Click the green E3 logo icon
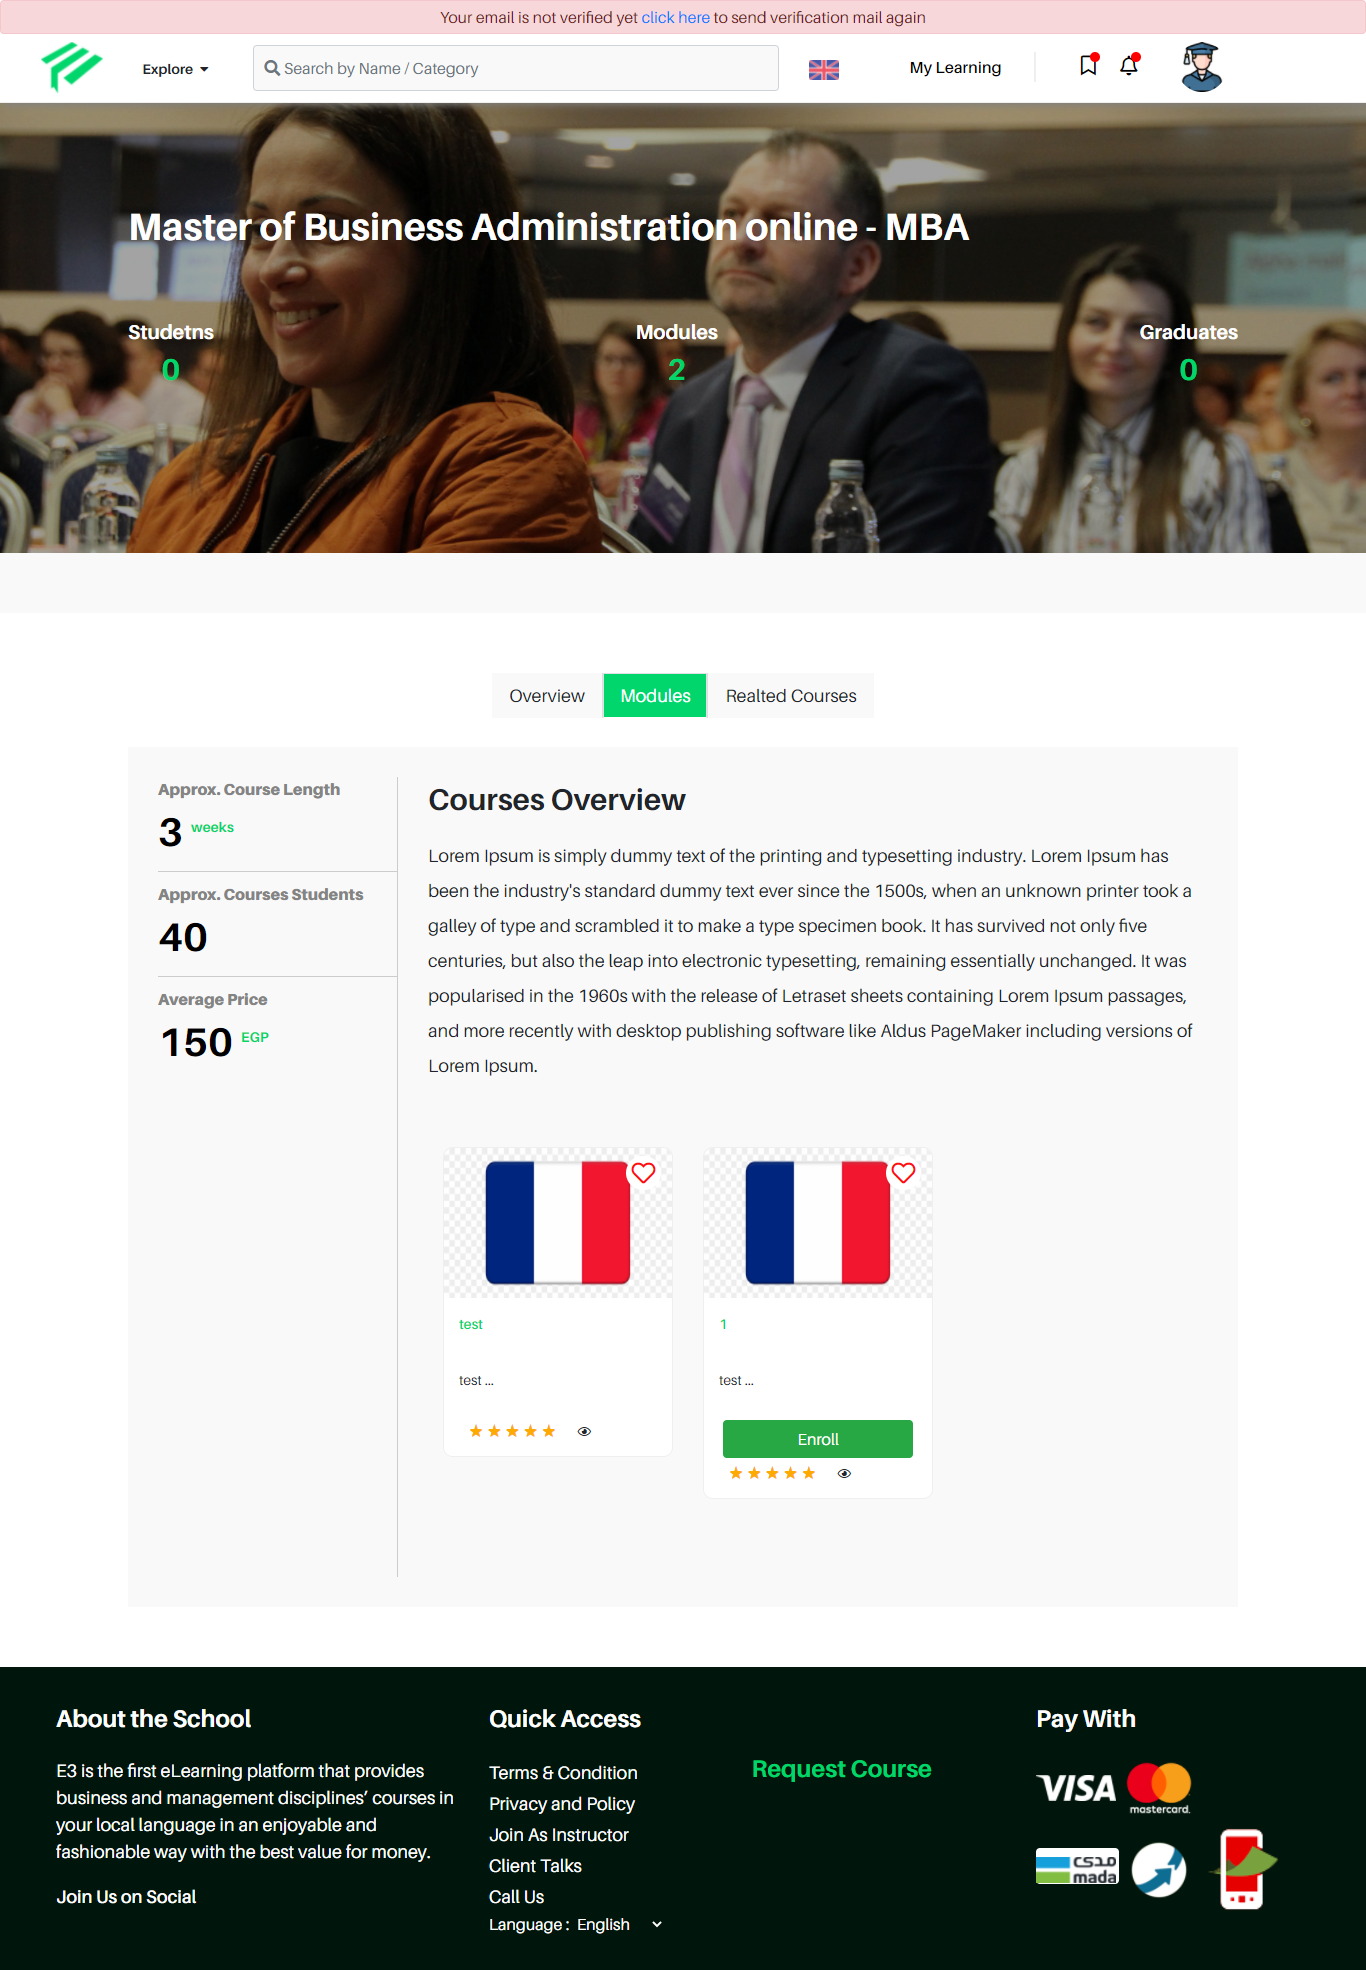Screen dimensions: 1366x1970 (71, 67)
